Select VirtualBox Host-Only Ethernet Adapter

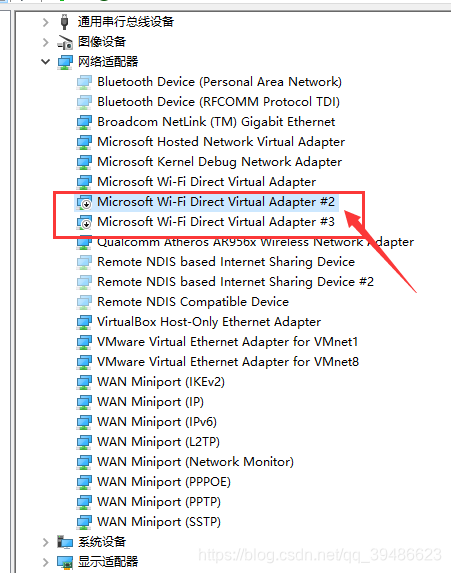coord(209,322)
